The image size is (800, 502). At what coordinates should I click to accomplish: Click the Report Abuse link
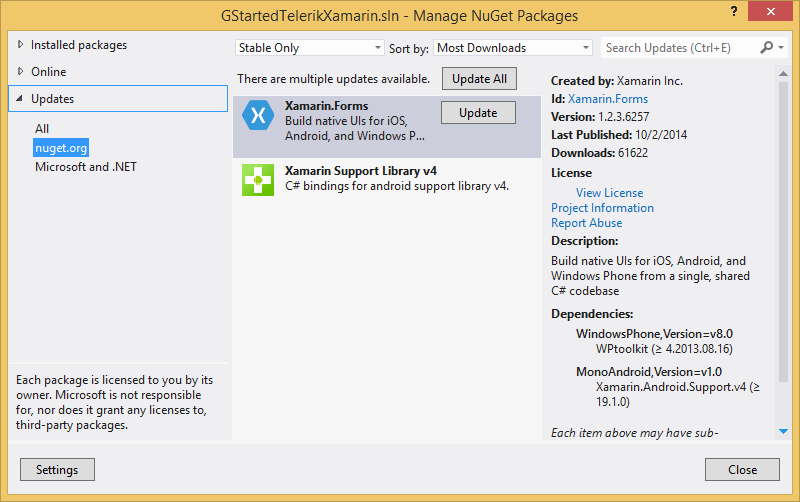[586, 223]
